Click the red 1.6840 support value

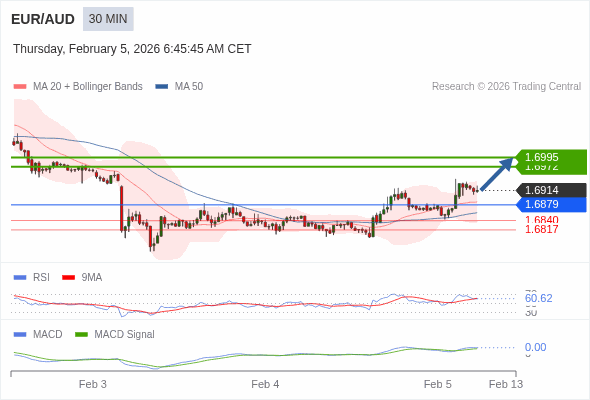541,220
